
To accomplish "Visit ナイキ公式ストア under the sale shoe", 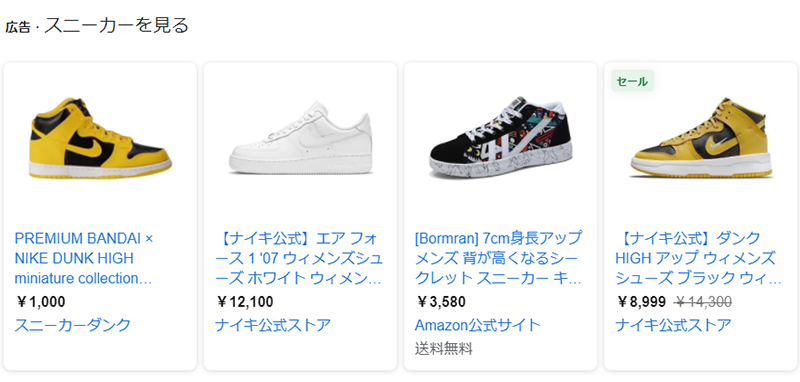I will point(673,325).
